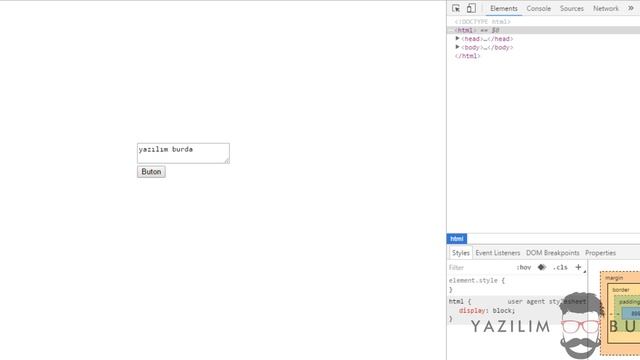
Task: Switch to the Console tab
Action: point(538,8)
